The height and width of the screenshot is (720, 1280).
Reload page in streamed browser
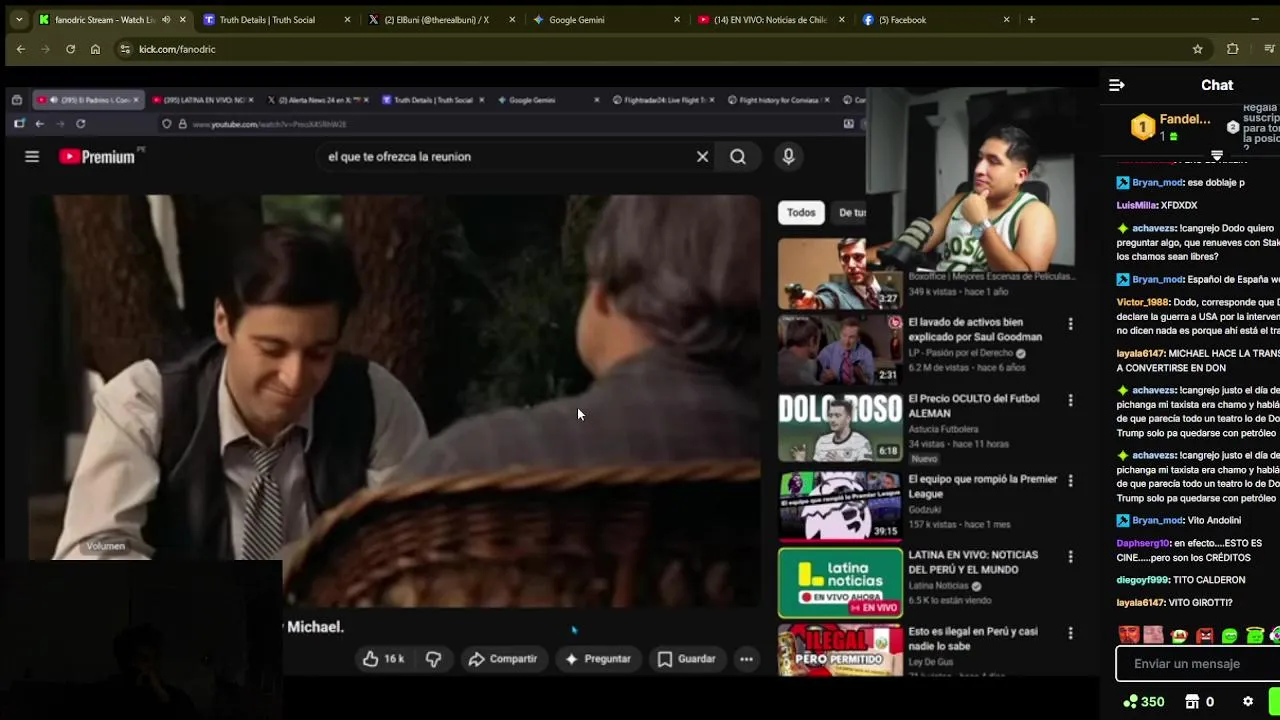point(80,124)
